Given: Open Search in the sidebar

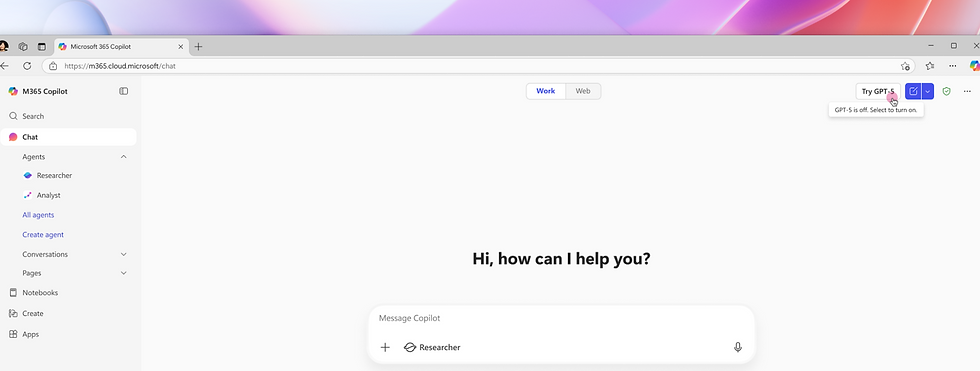Looking at the screenshot, I should (x=68, y=116).
